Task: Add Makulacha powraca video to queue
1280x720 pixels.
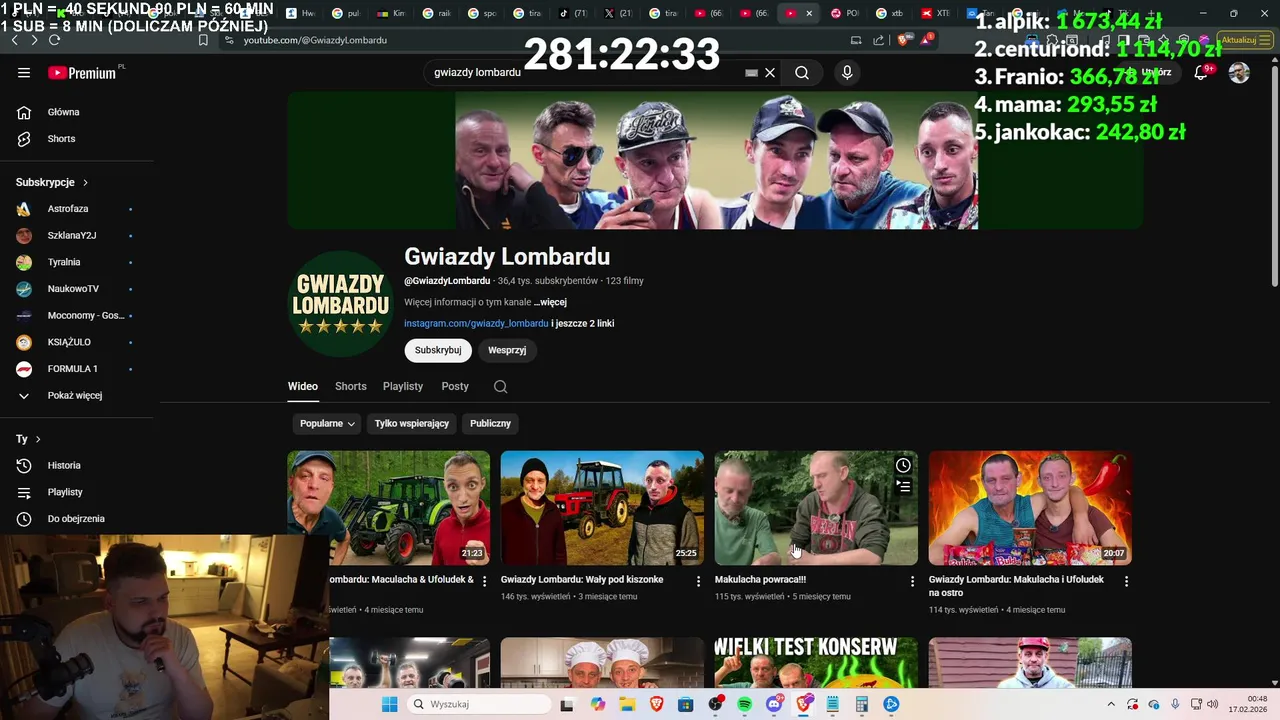Action: point(903,487)
